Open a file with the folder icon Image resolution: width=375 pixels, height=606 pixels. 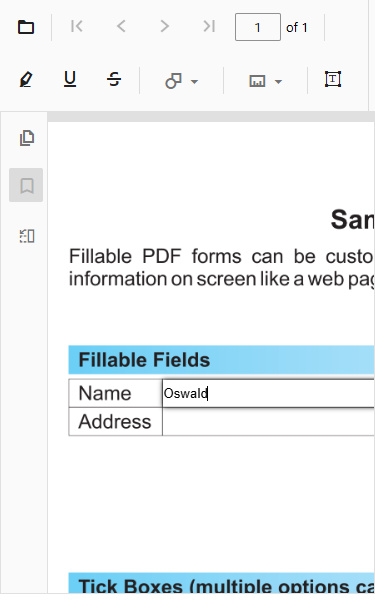pos(26,27)
